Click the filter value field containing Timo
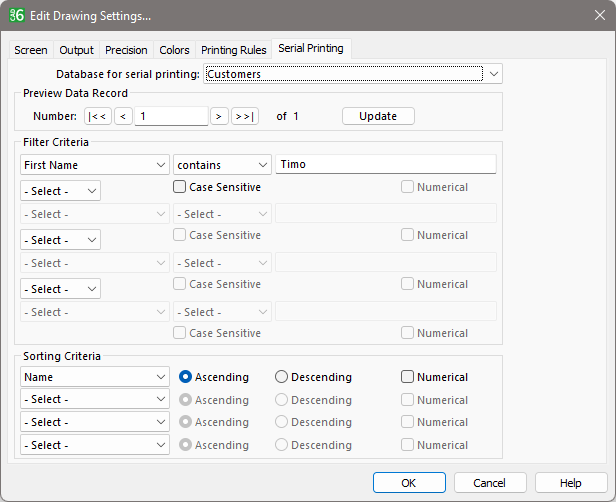This screenshot has height=502, width=616. [386, 164]
